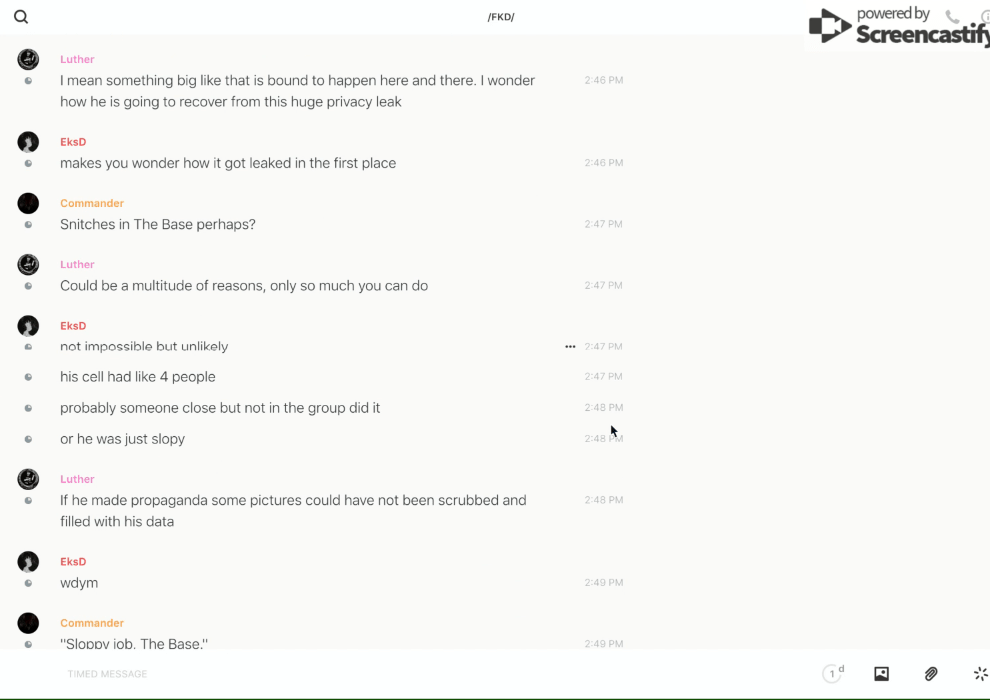Viewport: 990px width, 700px height.
Task: Open conversation details via /FKD/ title
Action: click(501, 17)
